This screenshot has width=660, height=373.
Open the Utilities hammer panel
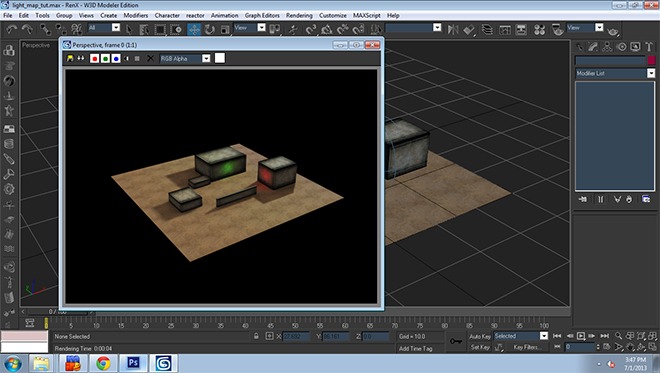[x=649, y=47]
